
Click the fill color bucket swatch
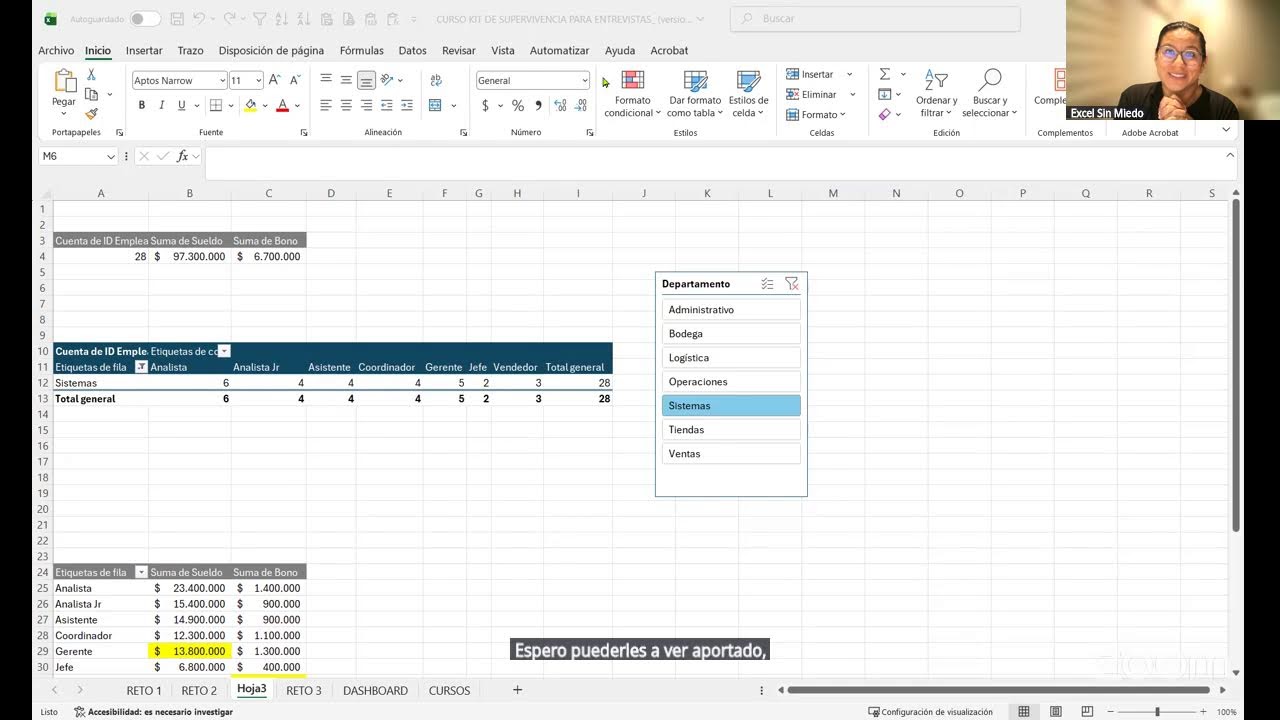pyautogui.click(x=250, y=105)
